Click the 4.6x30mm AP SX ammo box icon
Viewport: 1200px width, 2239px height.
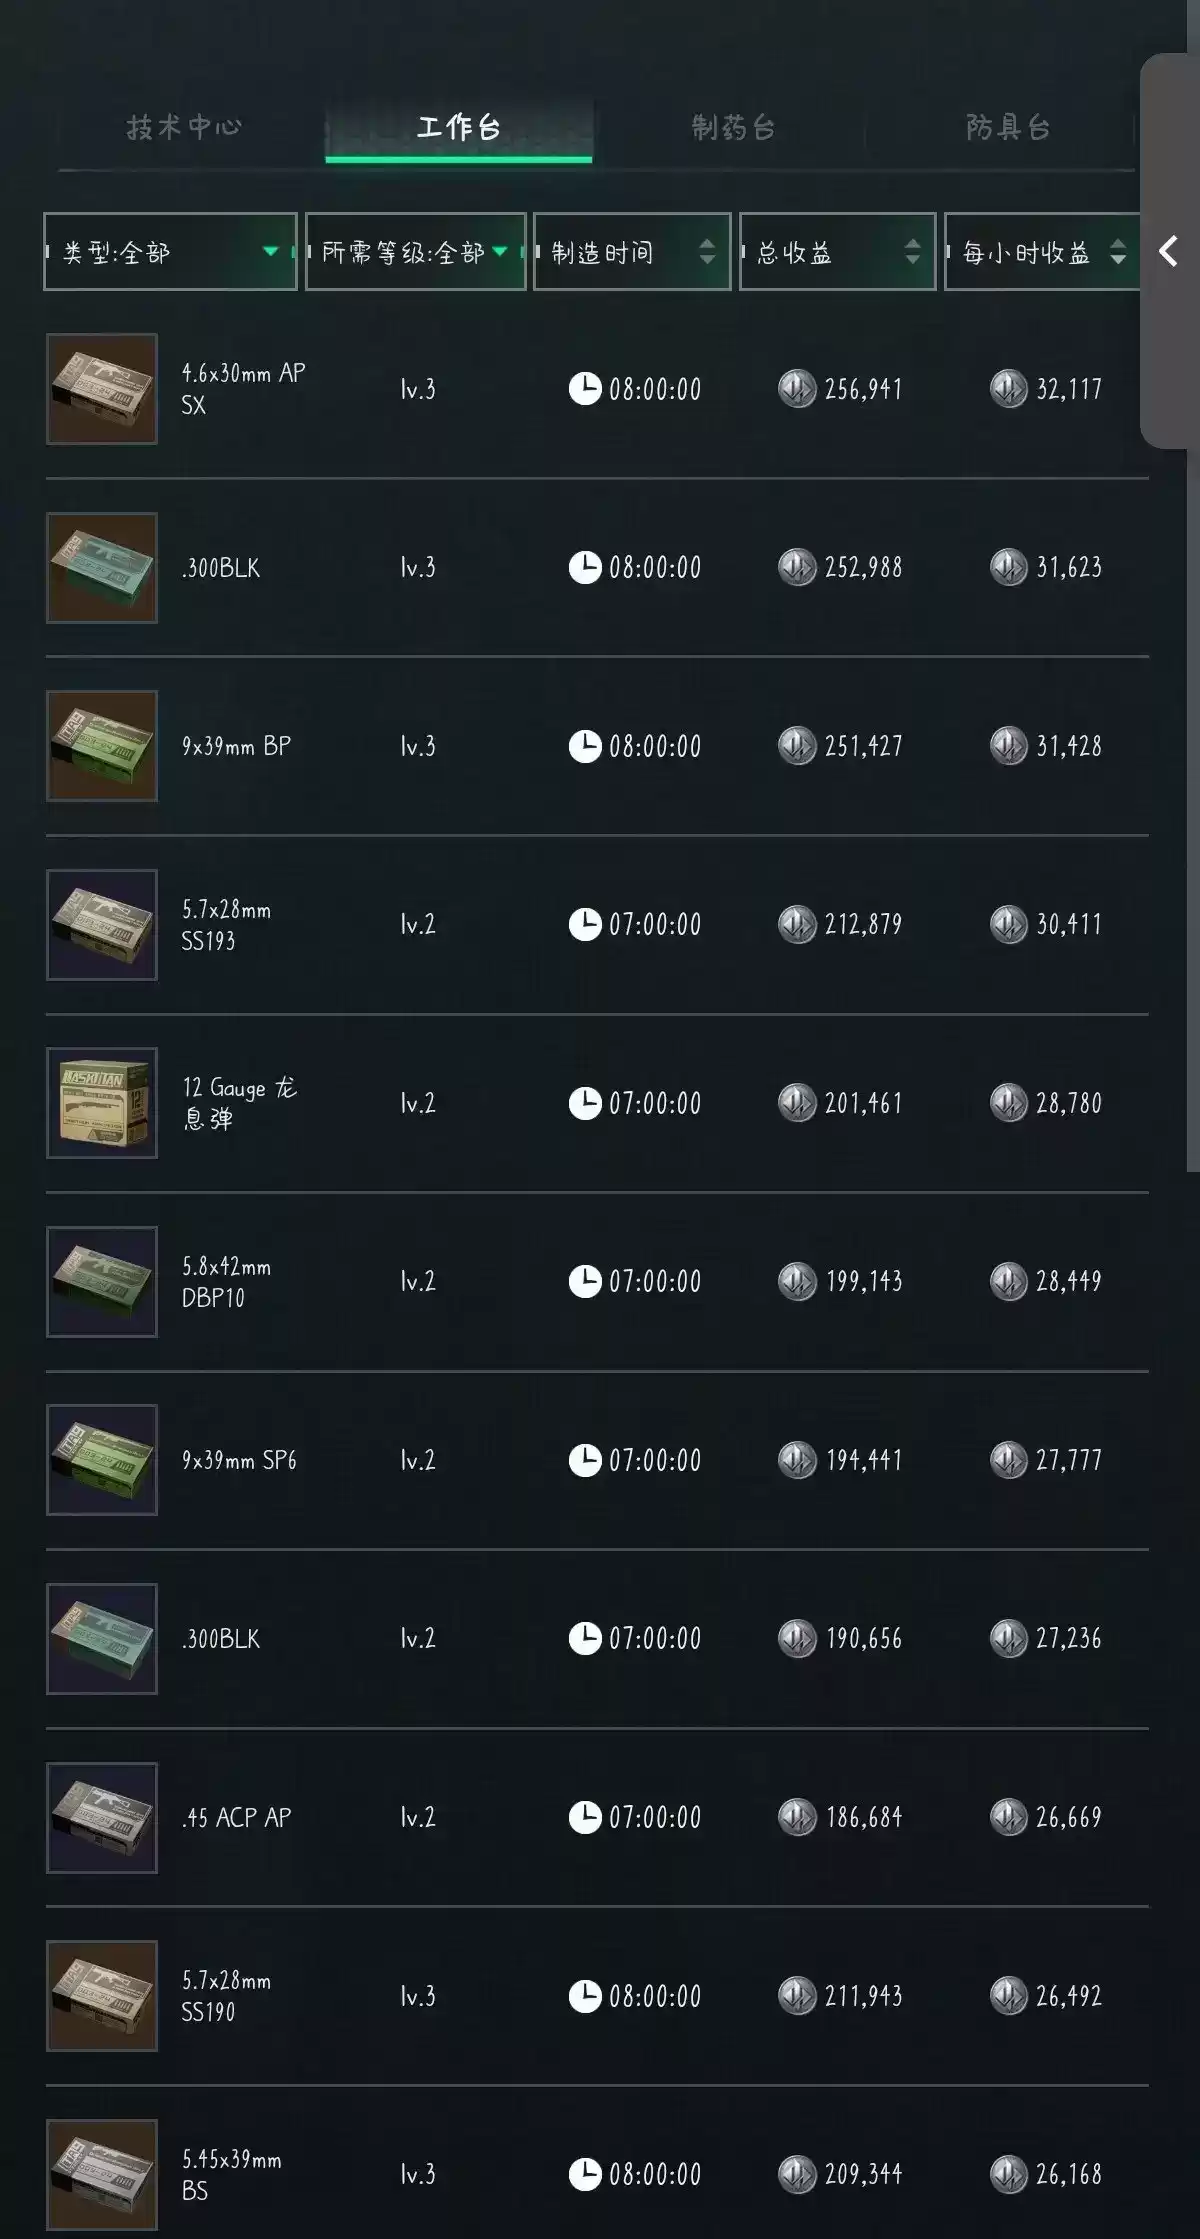[x=102, y=389]
